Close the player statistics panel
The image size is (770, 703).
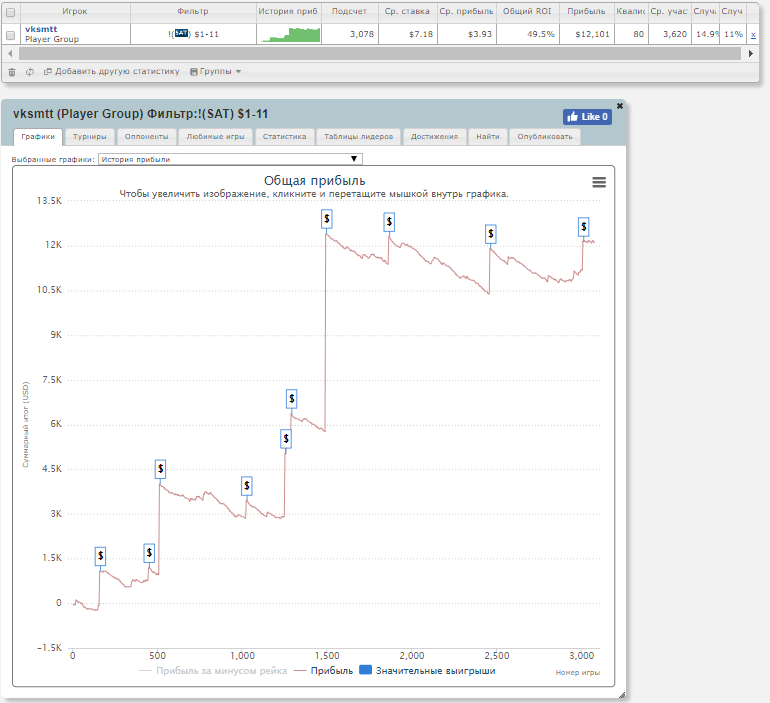click(x=619, y=105)
